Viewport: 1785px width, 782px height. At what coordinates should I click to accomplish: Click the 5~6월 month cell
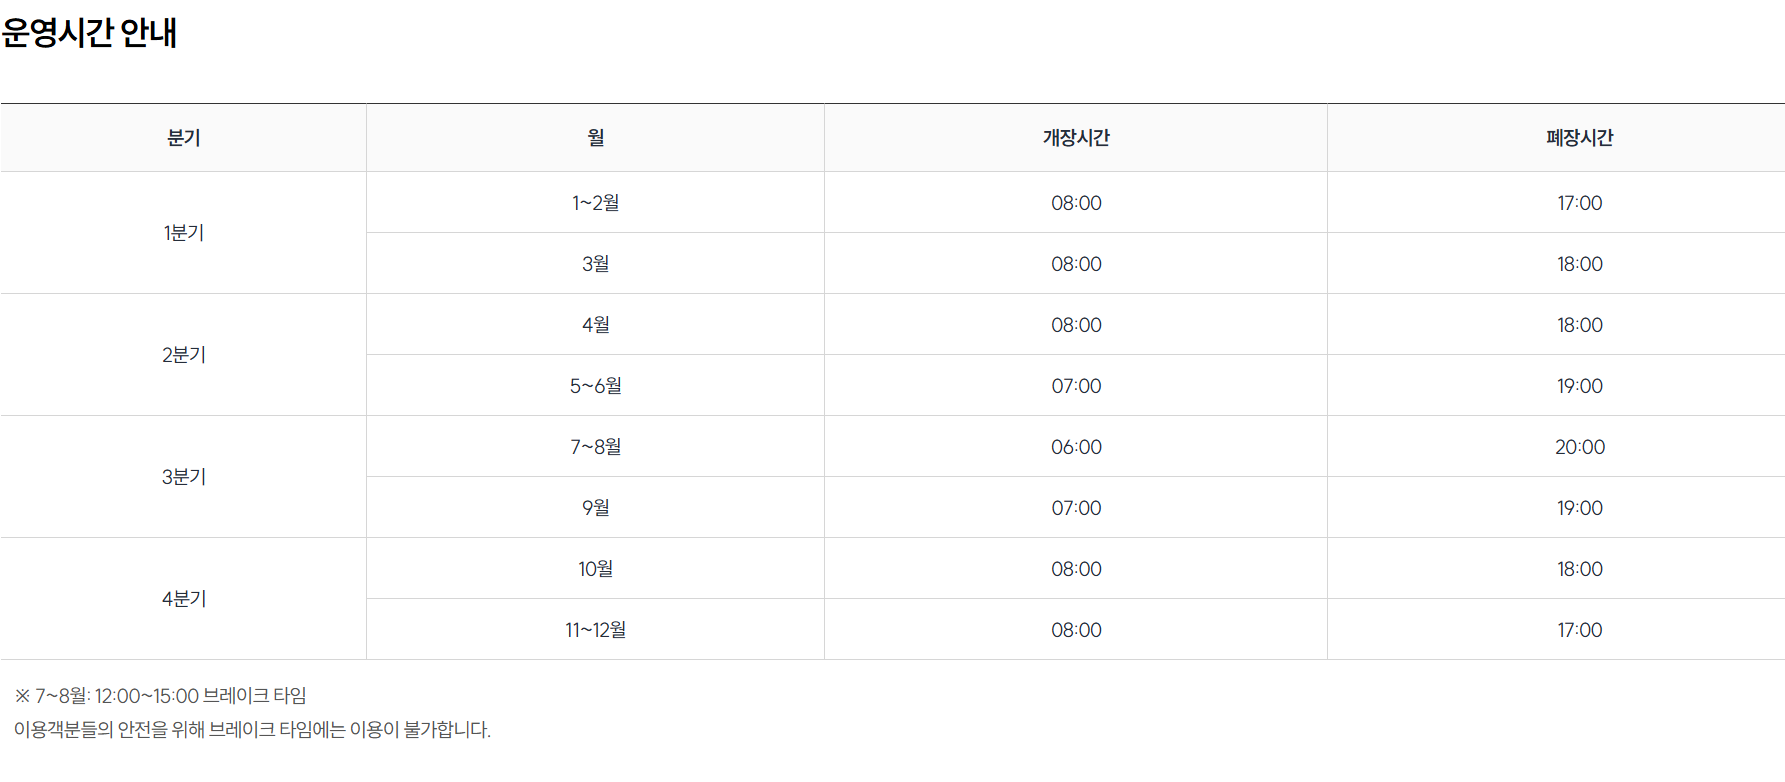pyautogui.click(x=596, y=386)
